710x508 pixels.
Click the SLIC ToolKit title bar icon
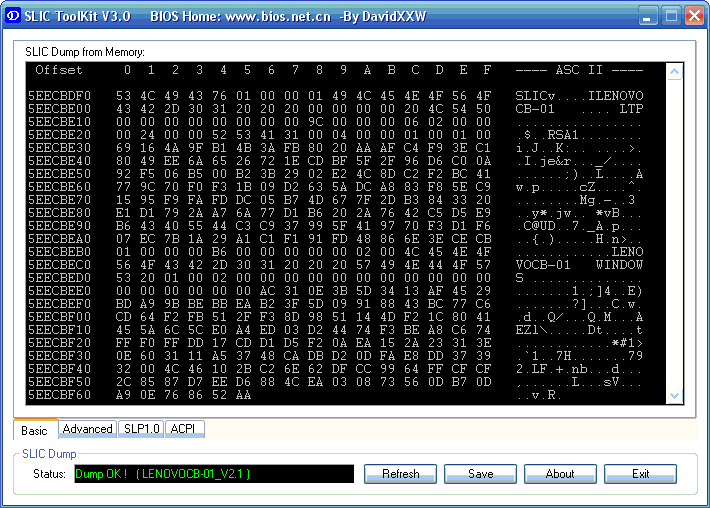click(12, 16)
